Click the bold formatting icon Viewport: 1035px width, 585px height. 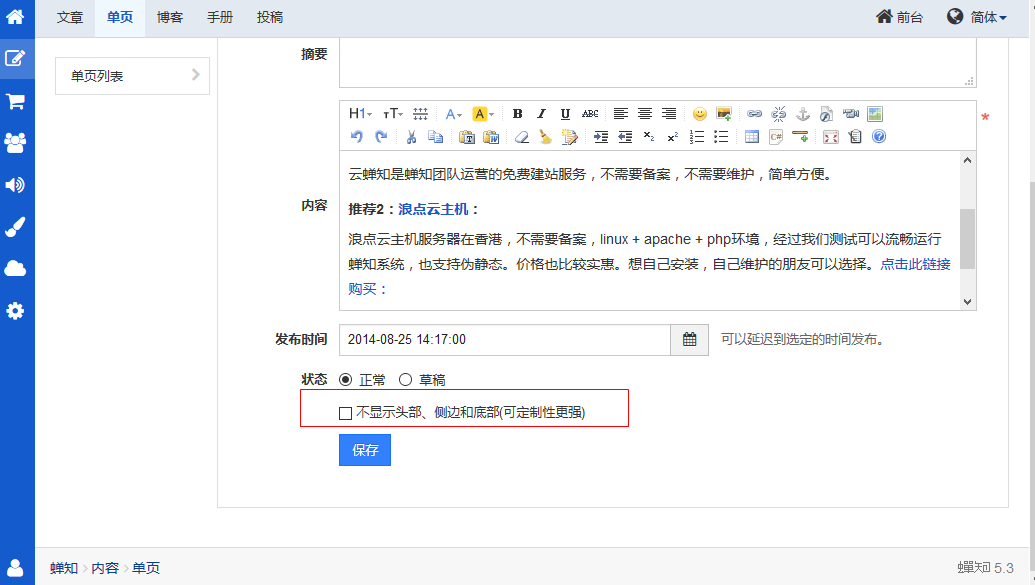[x=517, y=114]
